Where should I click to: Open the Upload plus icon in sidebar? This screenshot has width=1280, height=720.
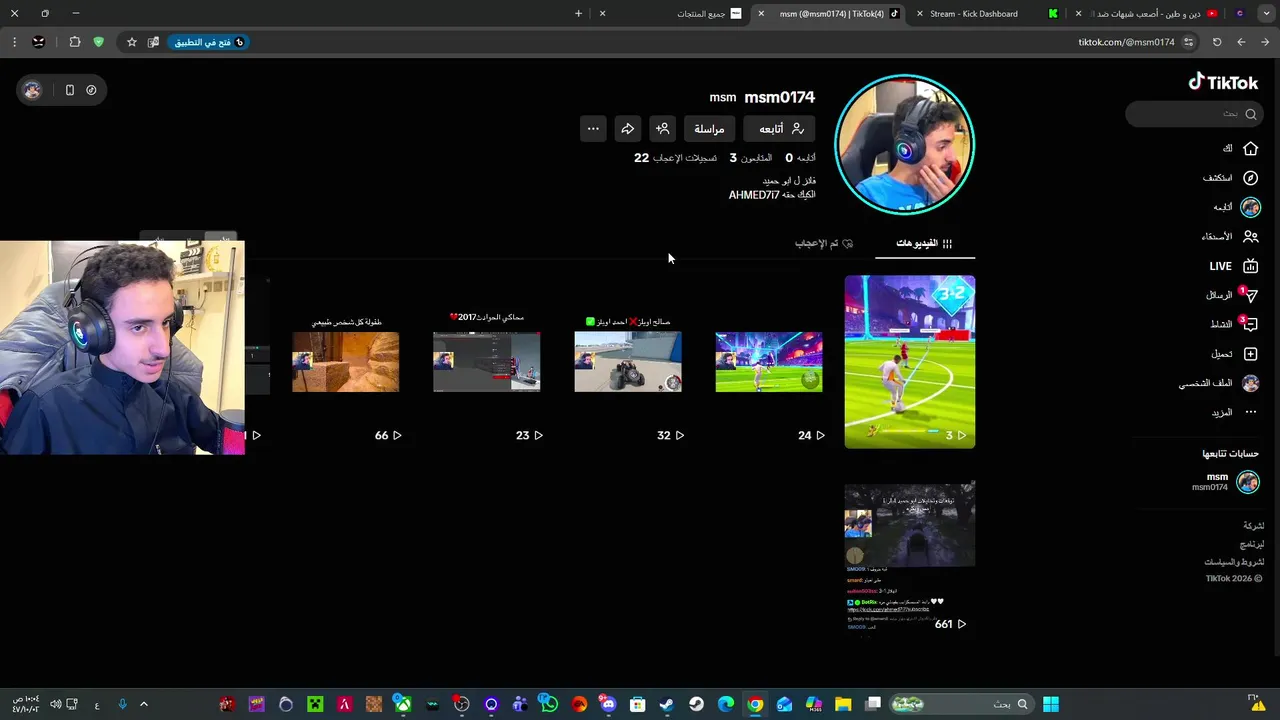point(1250,354)
